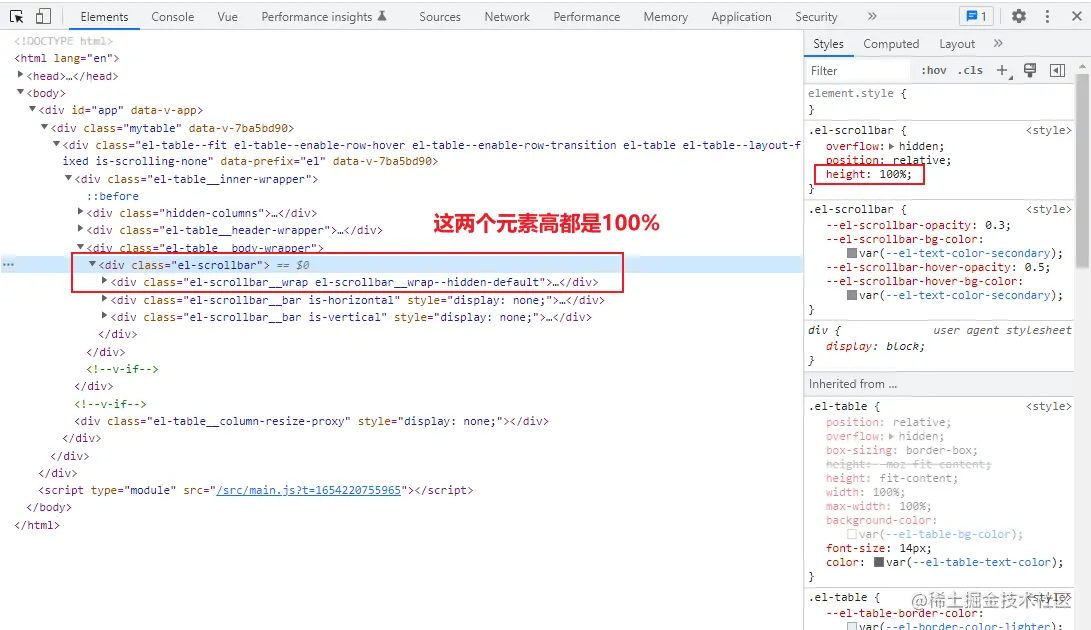Click the el-table color property swatch
The height and width of the screenshot is (630, 1091).
tap(879, 562)
